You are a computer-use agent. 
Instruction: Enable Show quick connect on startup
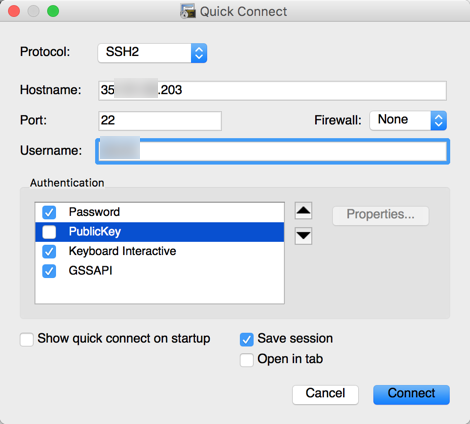pos(27,340)
